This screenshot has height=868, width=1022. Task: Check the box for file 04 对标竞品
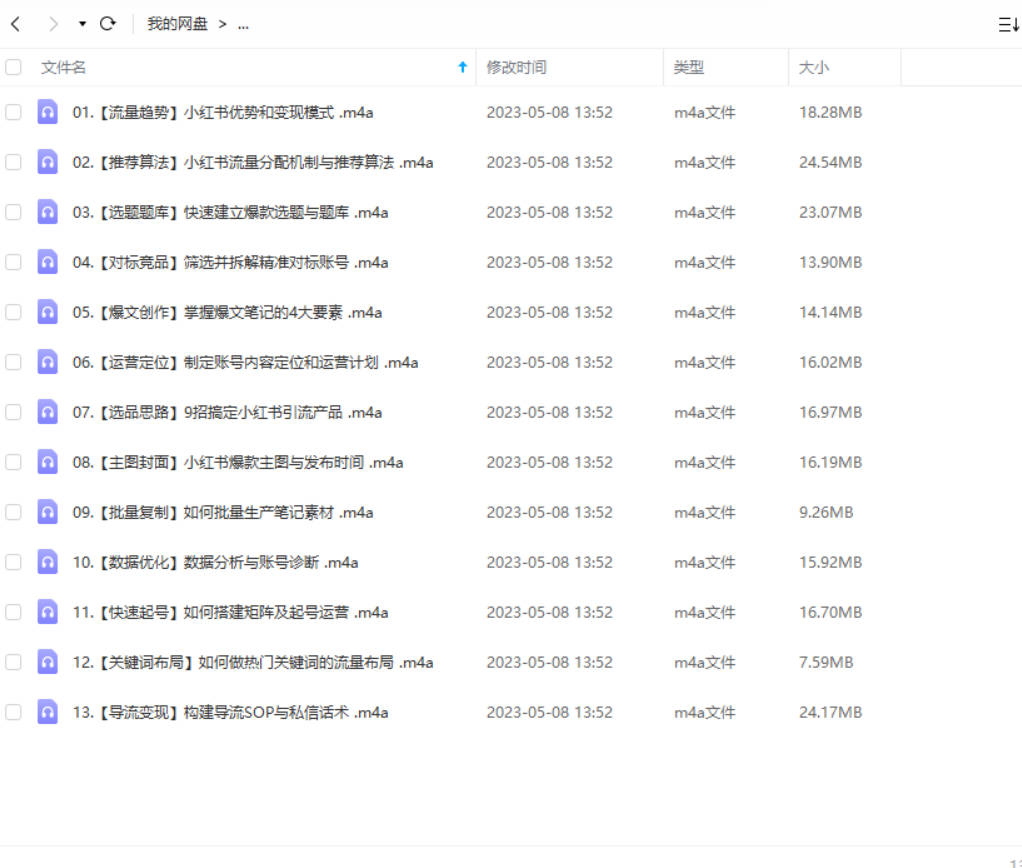coord(13,262)
